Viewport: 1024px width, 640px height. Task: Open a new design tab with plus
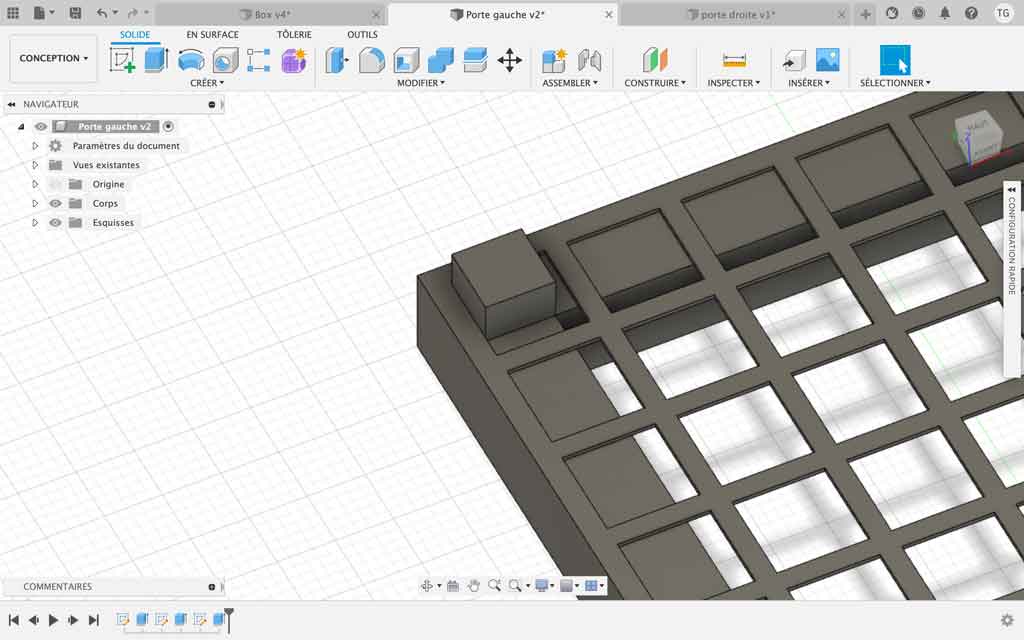pos(865,14)
